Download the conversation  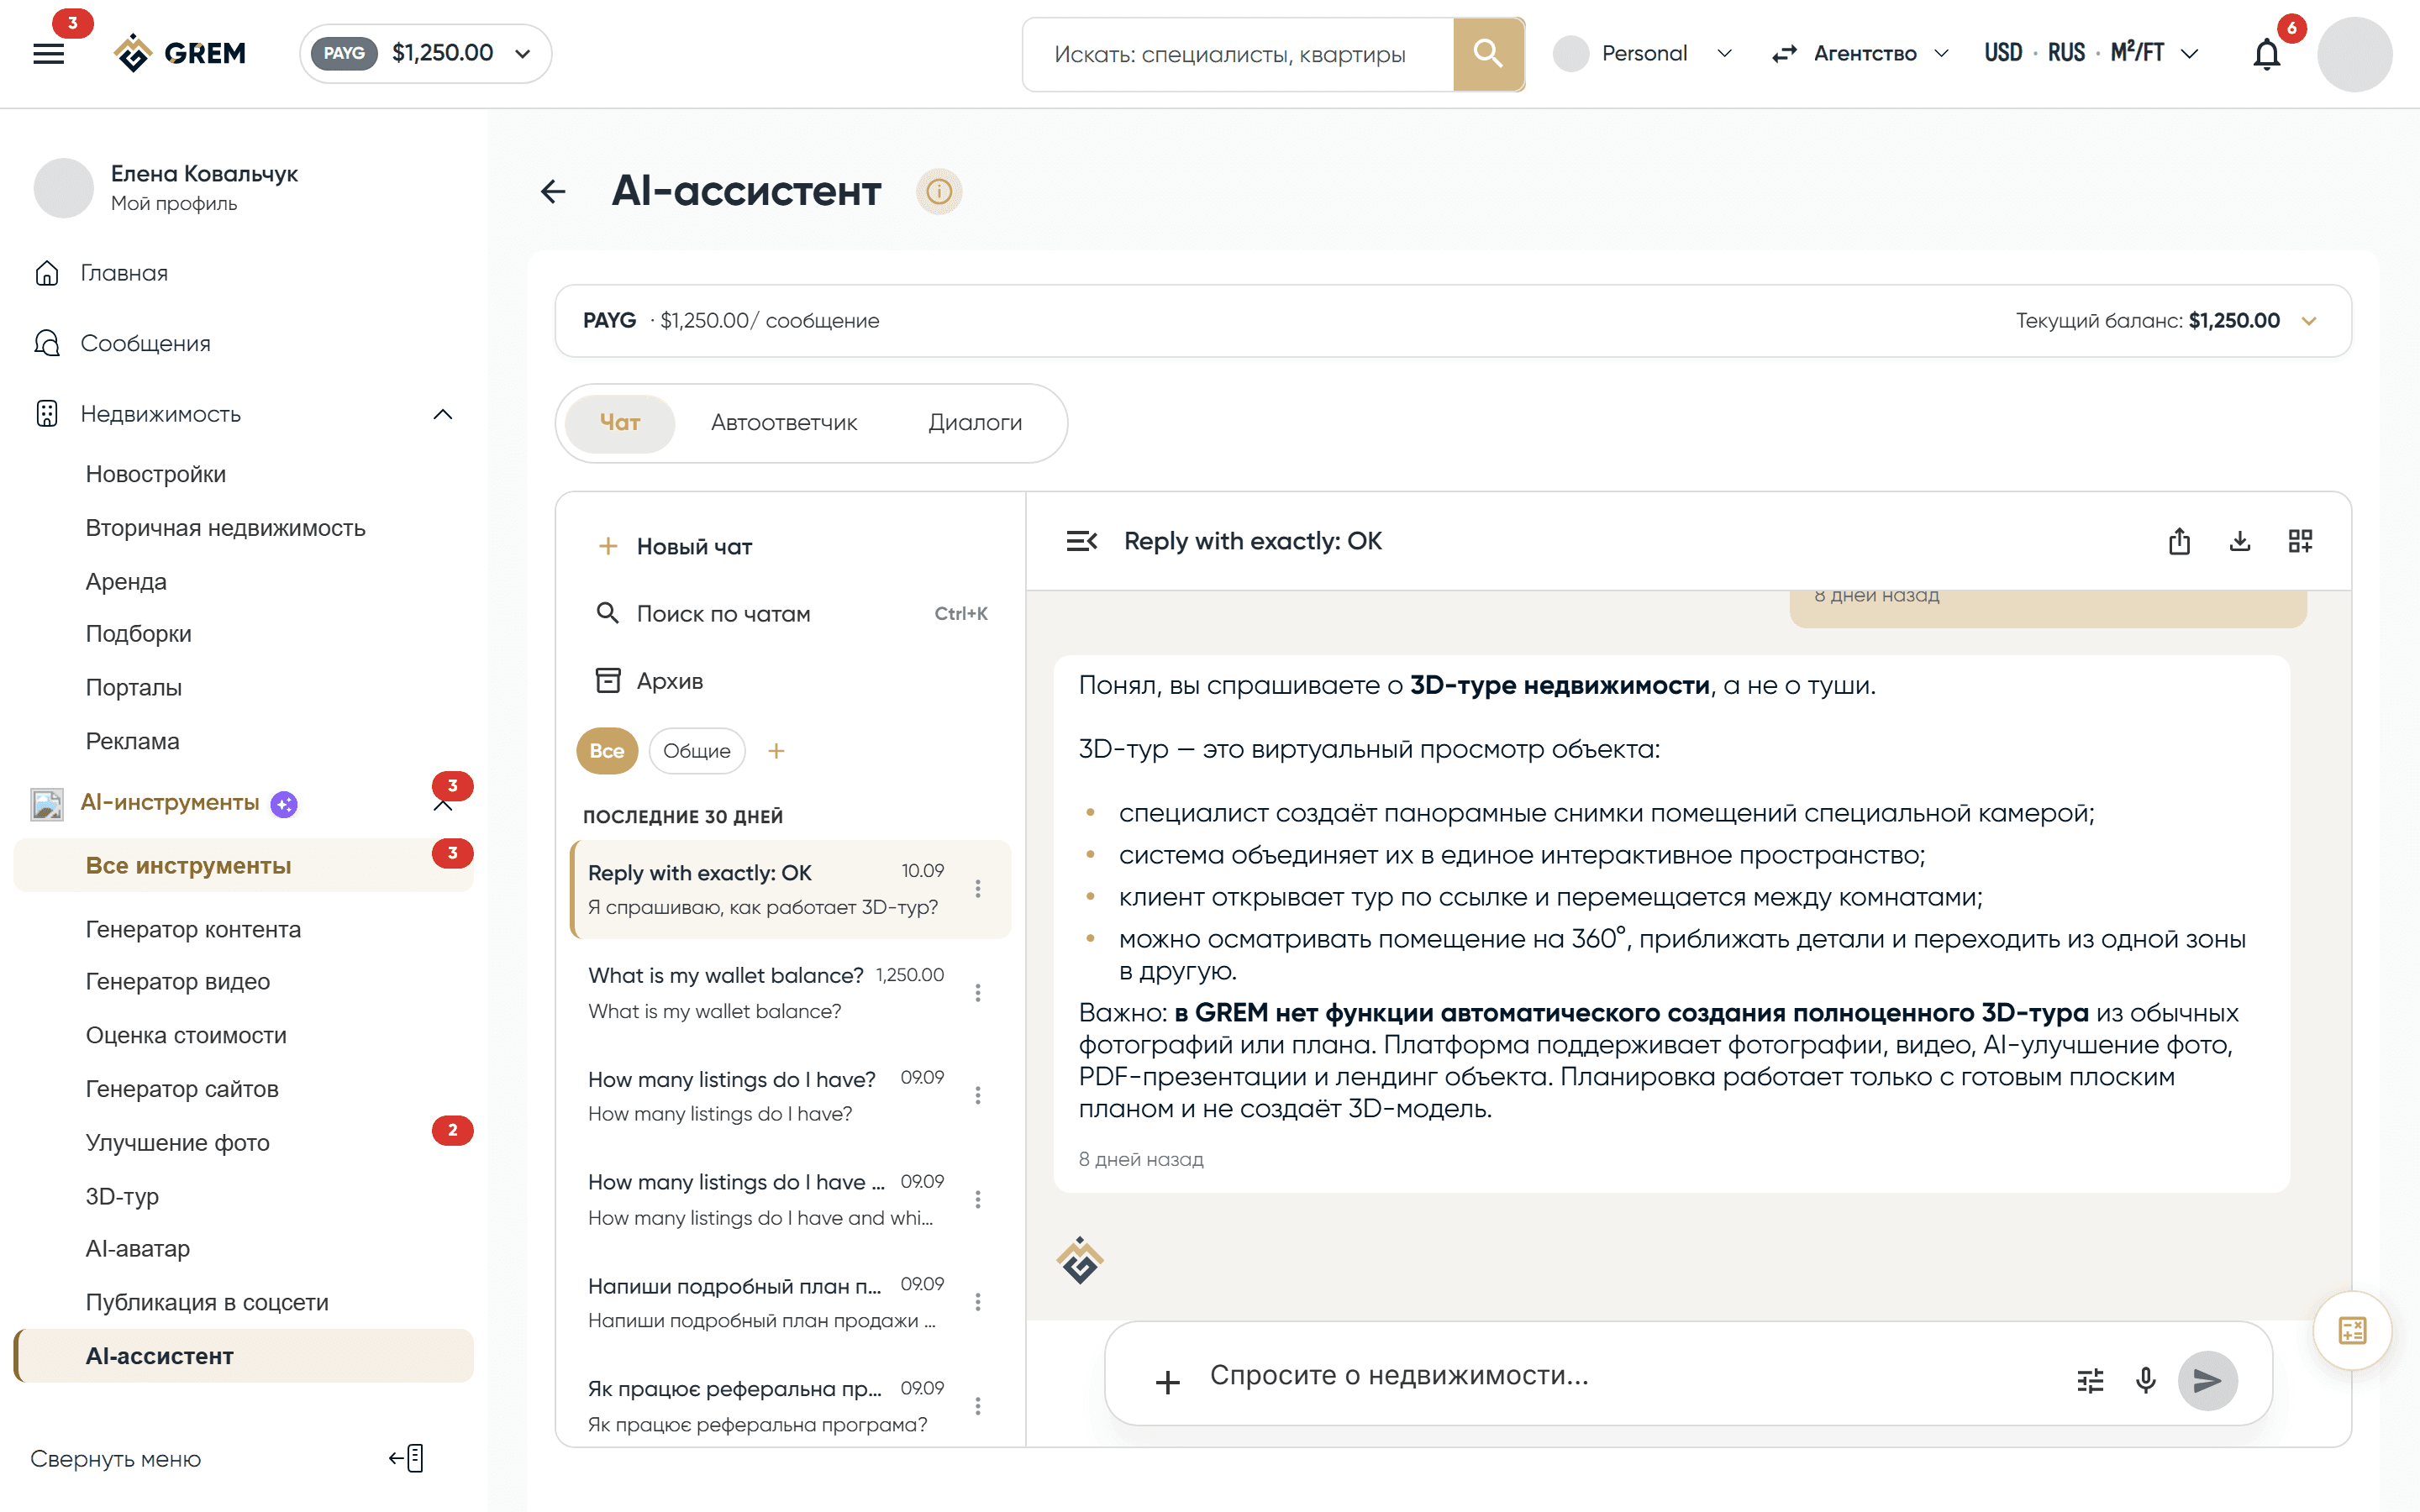pos(2240,541)
